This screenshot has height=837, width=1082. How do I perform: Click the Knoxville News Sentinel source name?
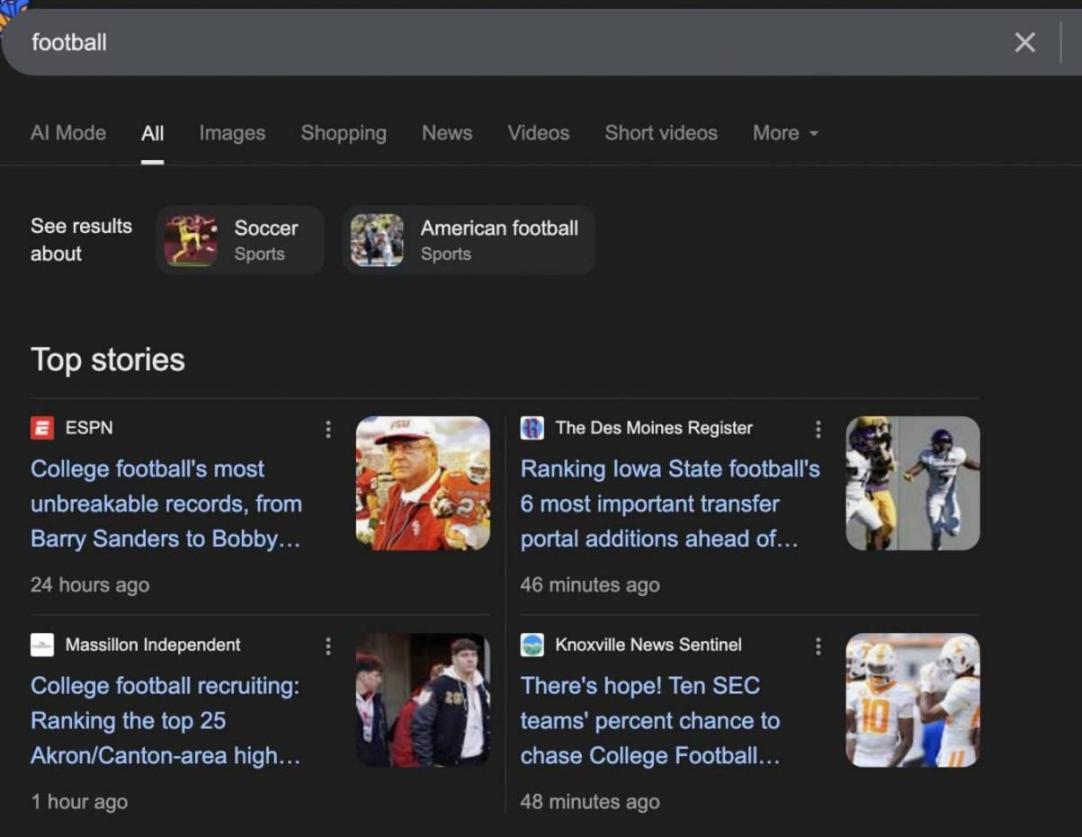(x=649, y=644)
